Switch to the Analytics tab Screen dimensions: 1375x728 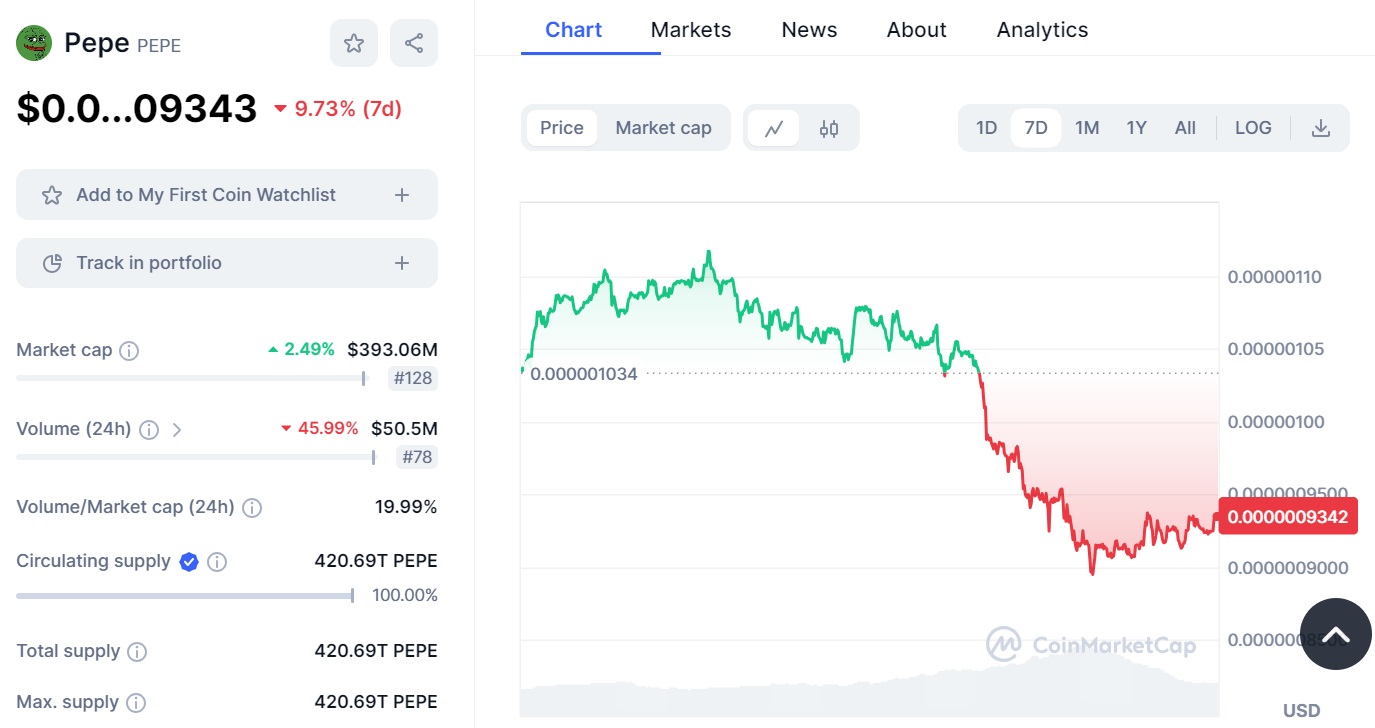(x=1042, y=30)
